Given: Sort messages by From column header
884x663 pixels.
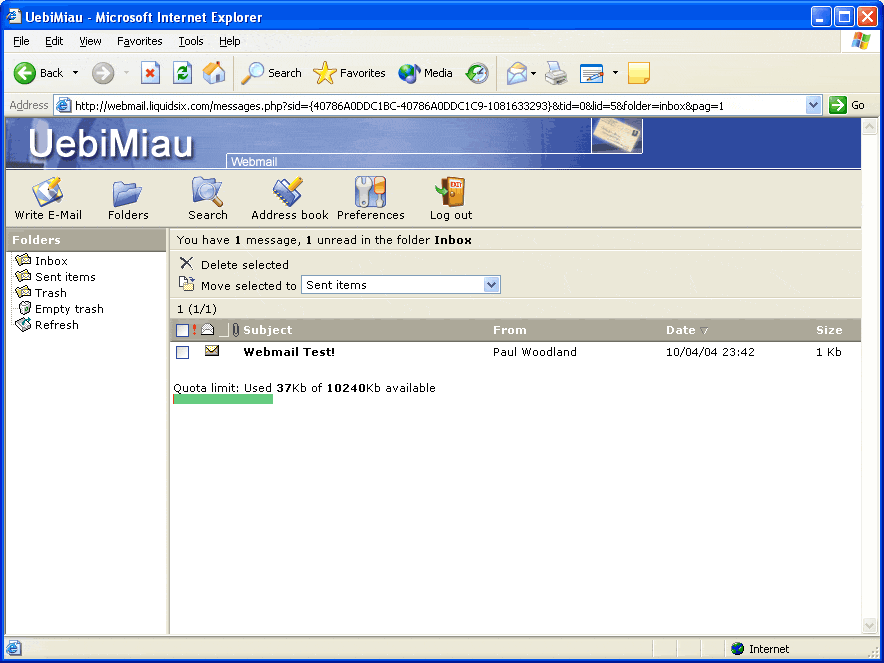Looking at the screenshot, I should click(509, 330).
